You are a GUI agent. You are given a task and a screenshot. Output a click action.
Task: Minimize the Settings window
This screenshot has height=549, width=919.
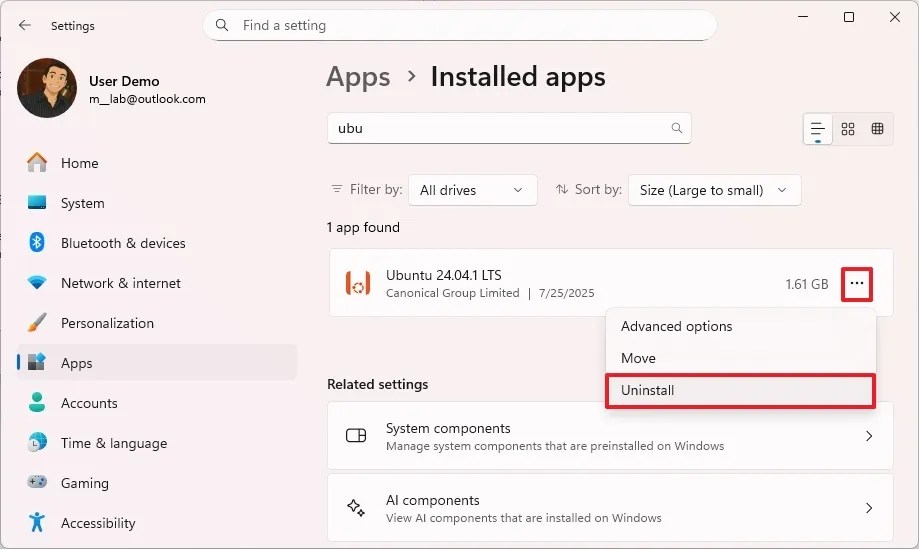click(803, 17)
